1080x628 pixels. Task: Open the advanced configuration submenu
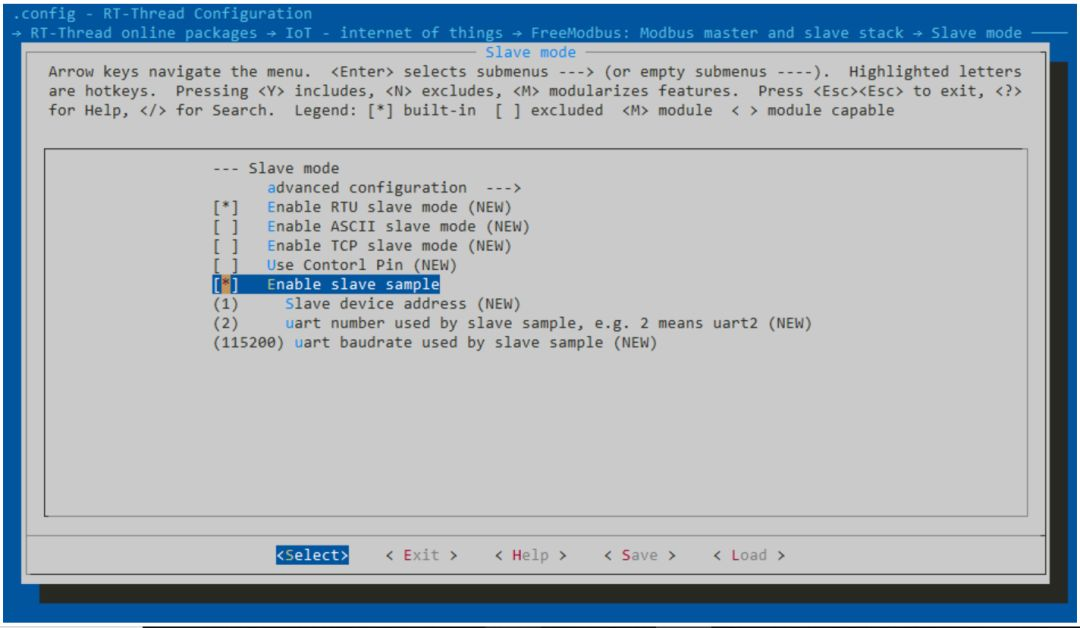click(393, 188)
